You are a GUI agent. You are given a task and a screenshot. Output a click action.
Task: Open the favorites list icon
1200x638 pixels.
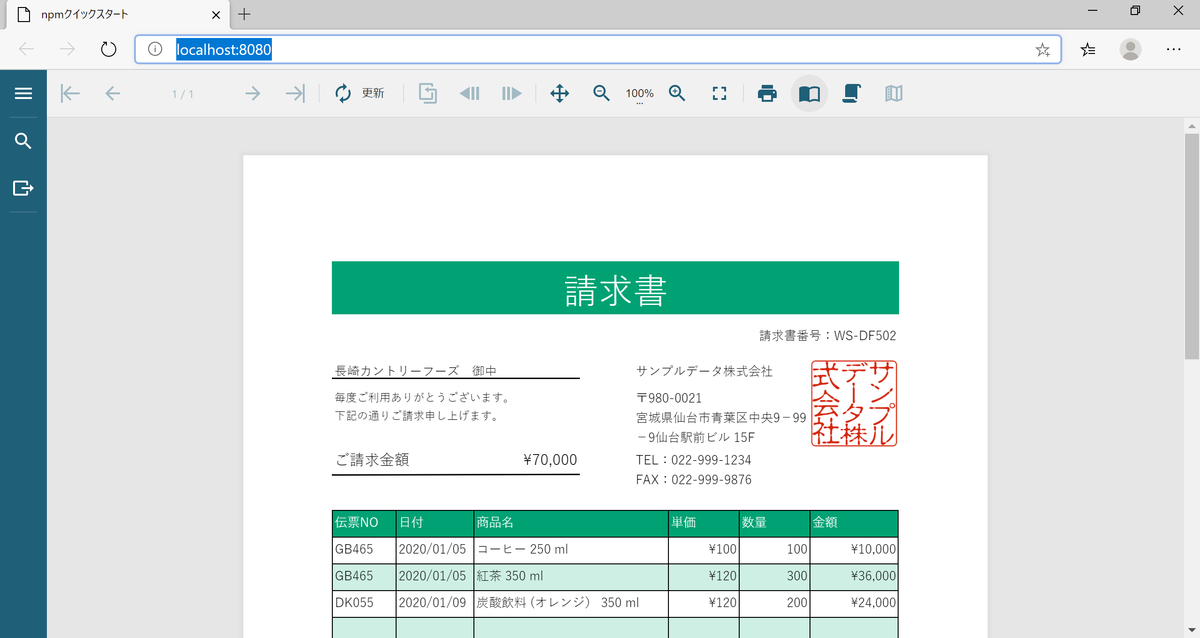pyautogui.click(x=1089, y=49)
